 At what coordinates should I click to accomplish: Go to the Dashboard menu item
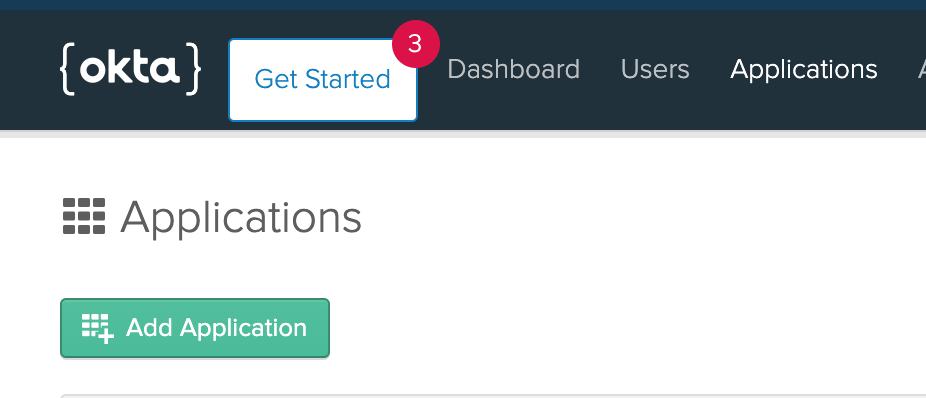(513, 69)
